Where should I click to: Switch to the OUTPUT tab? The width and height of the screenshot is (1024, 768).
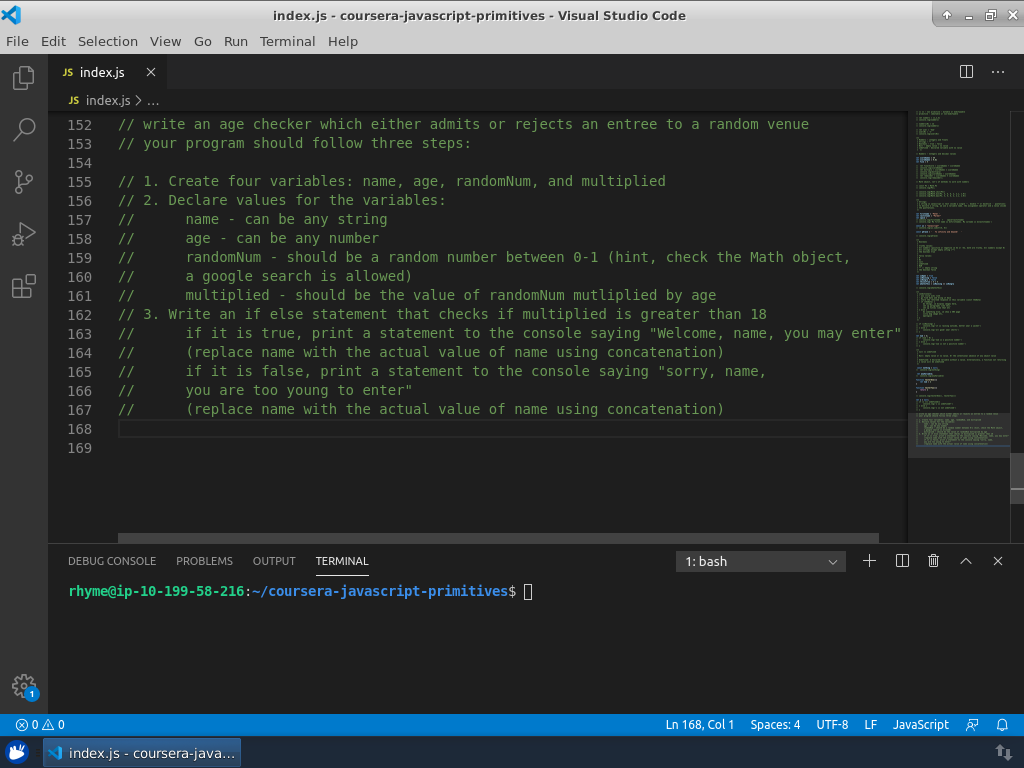274,561
